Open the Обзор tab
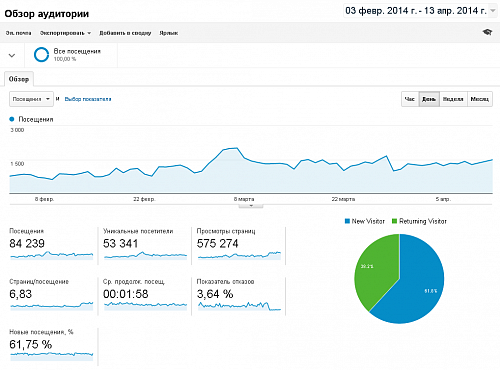 19,79
